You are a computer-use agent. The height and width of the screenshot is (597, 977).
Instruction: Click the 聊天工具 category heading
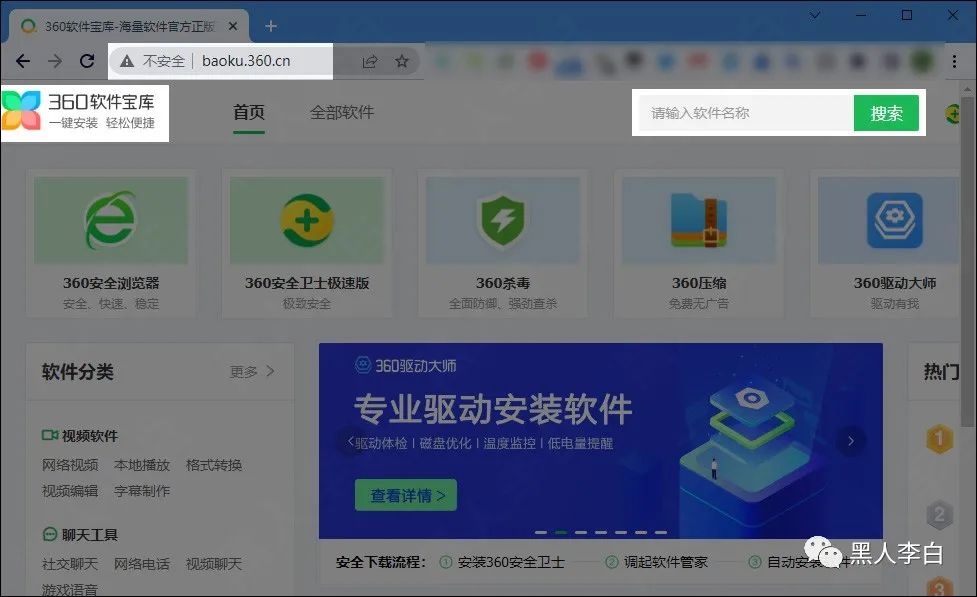pos(90,535)
